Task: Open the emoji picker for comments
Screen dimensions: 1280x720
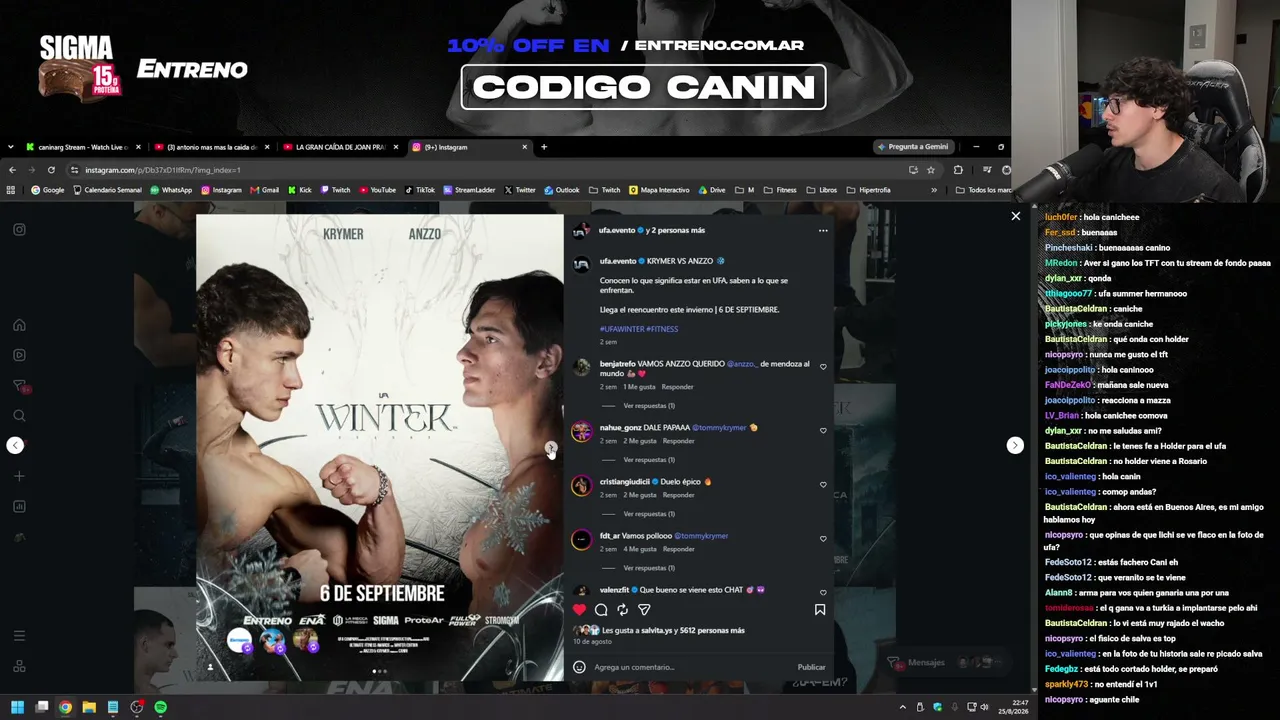Action: pyautogui.click(x=579, y=667)
